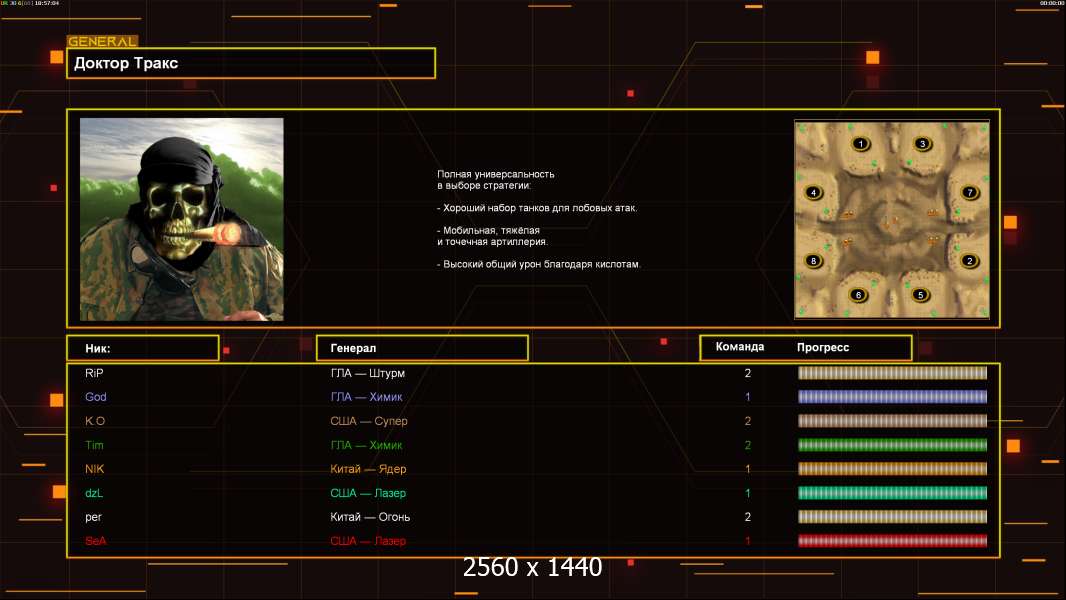1066x600 pixels.
Task: Choose start position 6 on the map
Action: 858,295
